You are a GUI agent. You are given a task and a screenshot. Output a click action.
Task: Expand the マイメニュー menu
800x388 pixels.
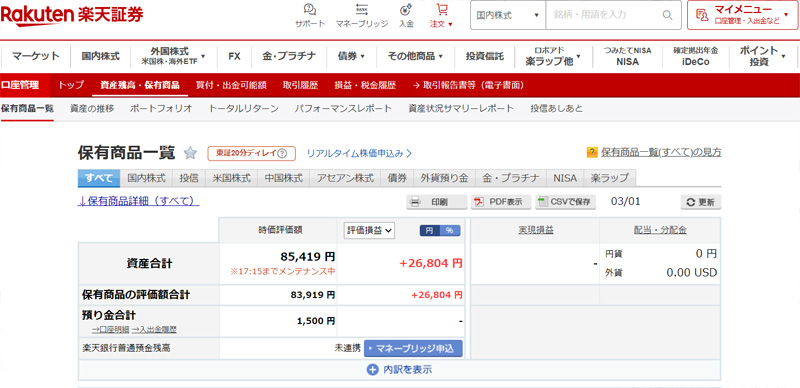(742, 15)
